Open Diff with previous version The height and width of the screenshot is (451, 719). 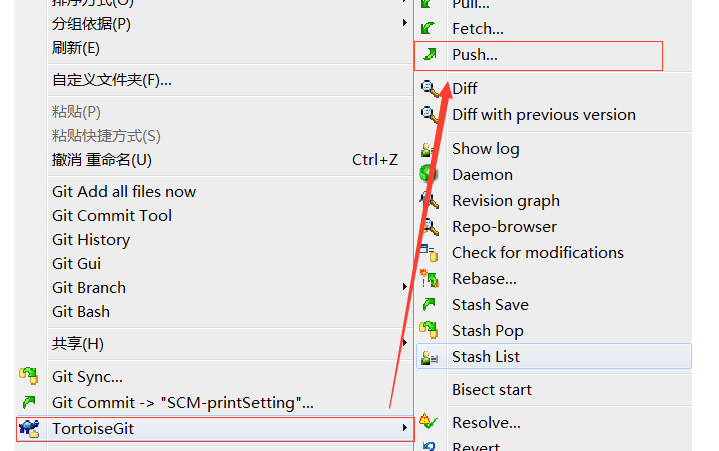coord(543,114)
